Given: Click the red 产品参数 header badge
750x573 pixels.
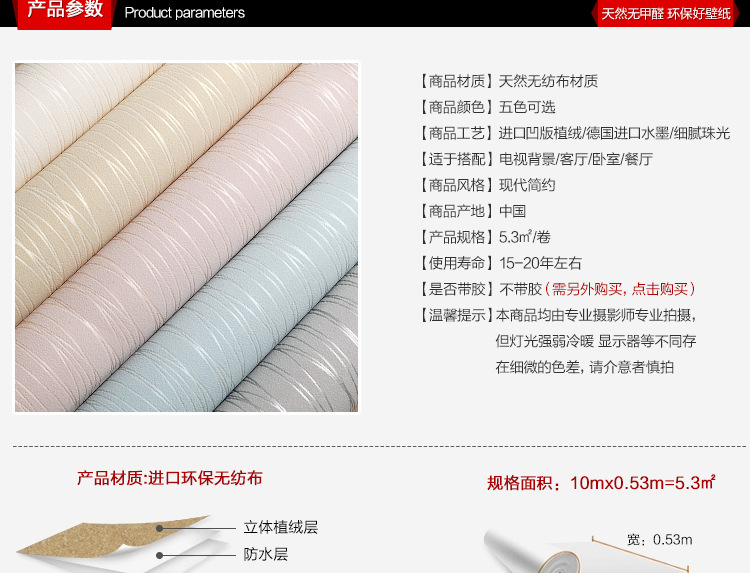Looking at the screenshot, I should point(65,13).
